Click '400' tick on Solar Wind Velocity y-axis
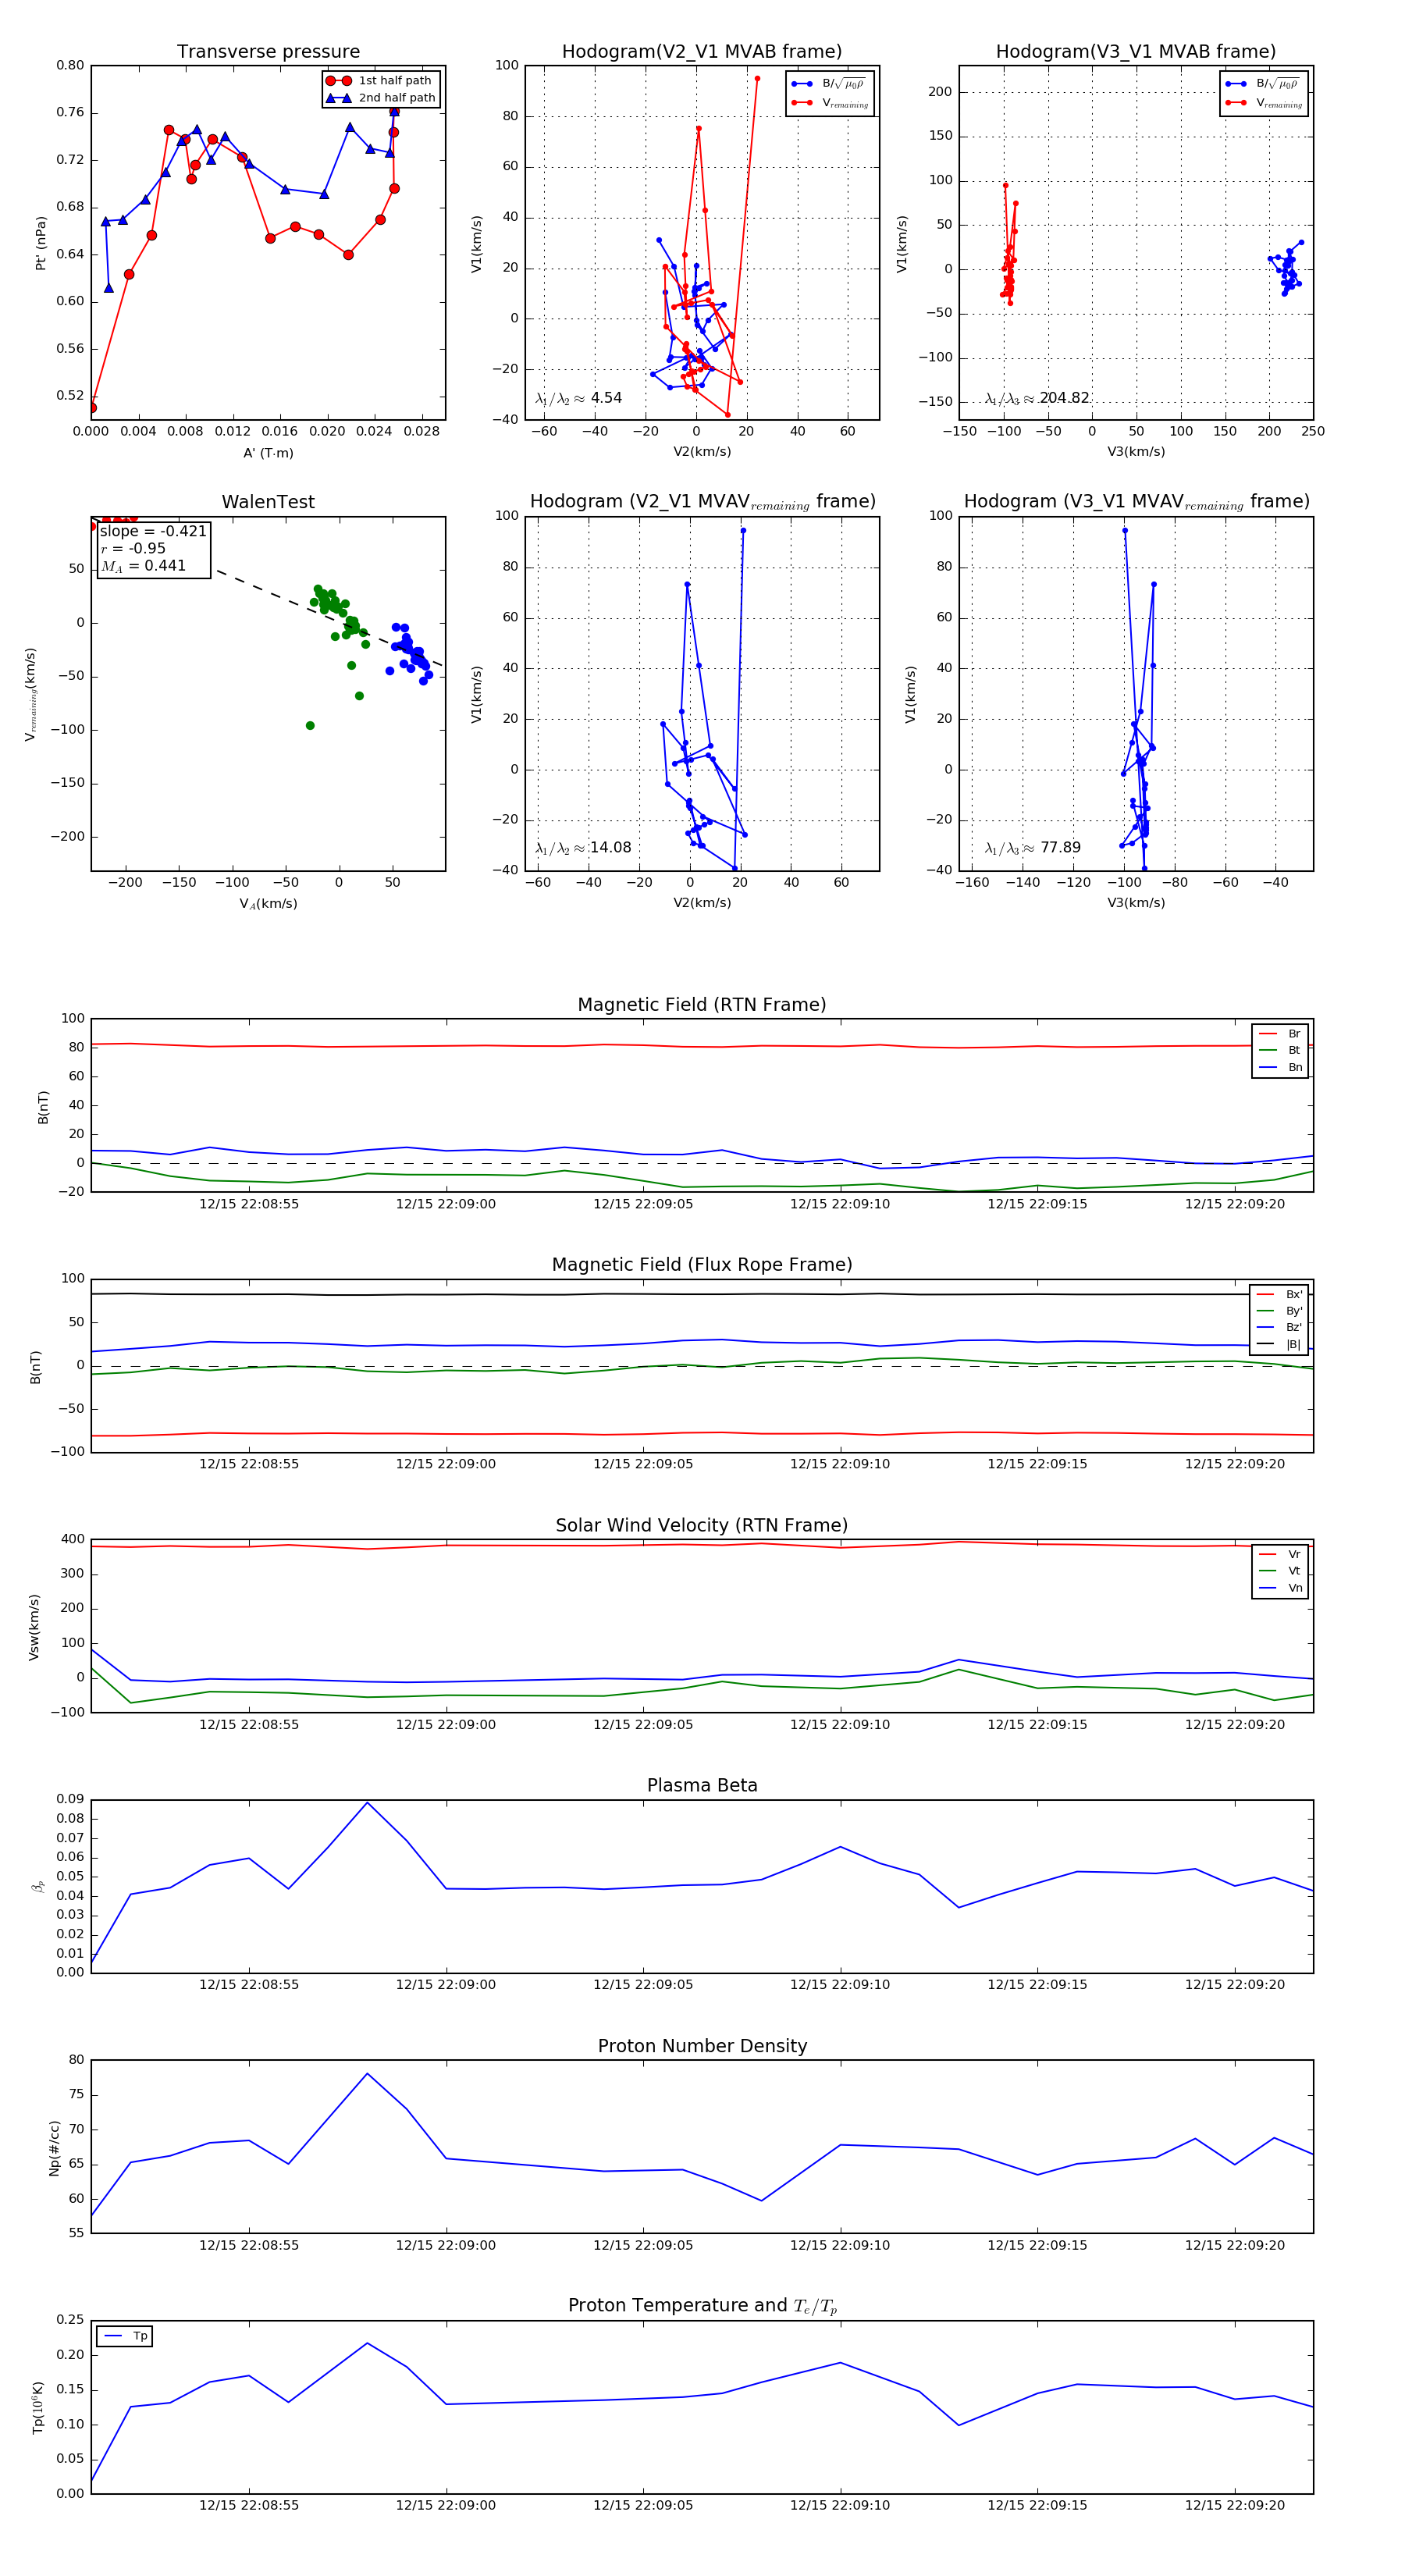The height and width of the screenshot is (2576, 1405). point(73,1539)
